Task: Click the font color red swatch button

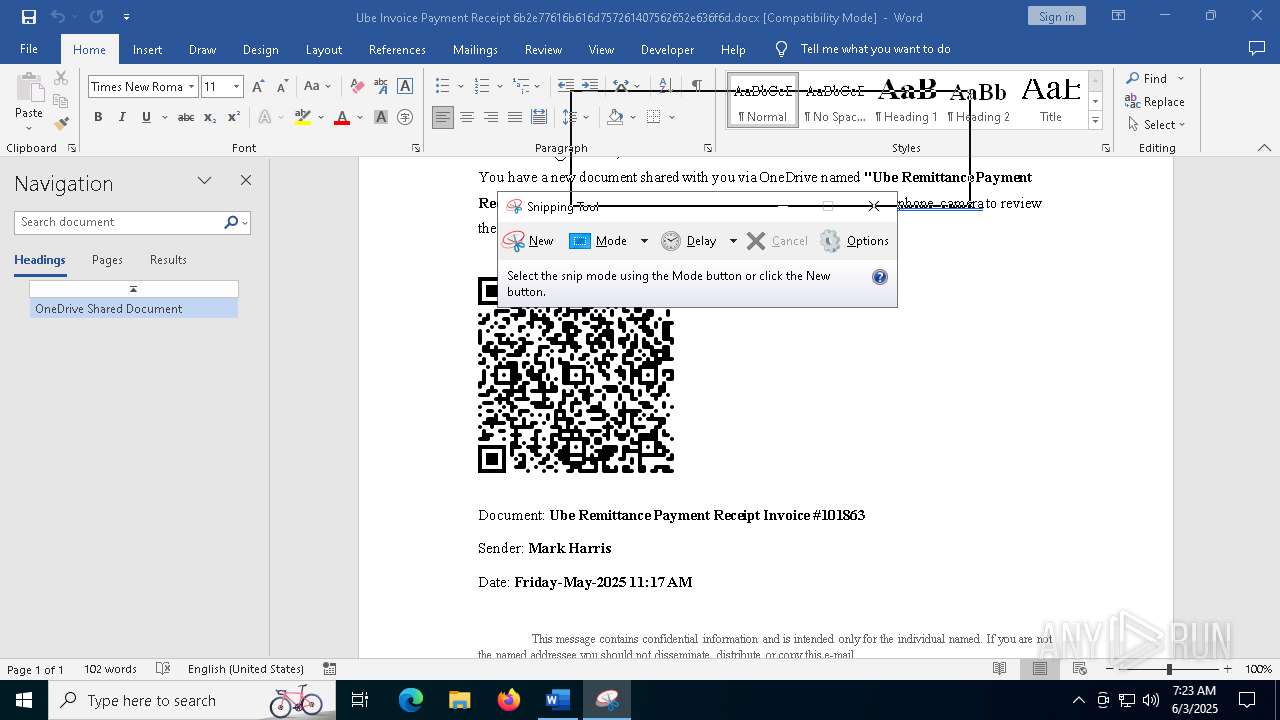Action: point(342,117)
